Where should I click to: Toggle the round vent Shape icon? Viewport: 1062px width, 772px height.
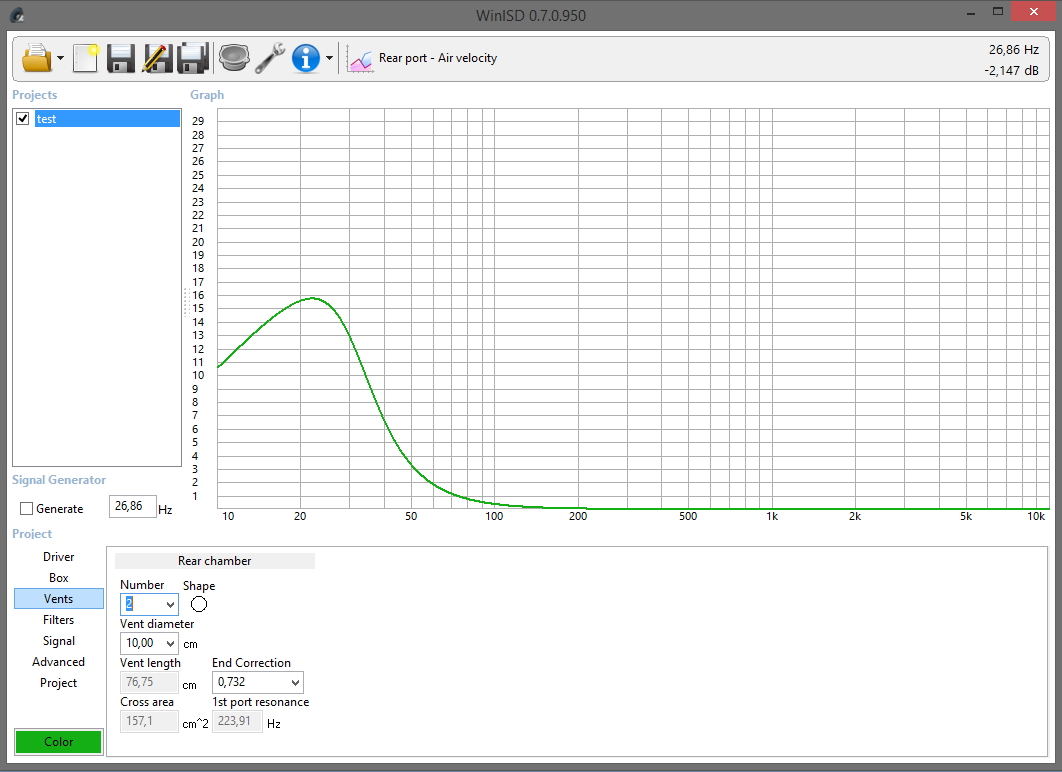pyautogui.click(x=198, y=604)
